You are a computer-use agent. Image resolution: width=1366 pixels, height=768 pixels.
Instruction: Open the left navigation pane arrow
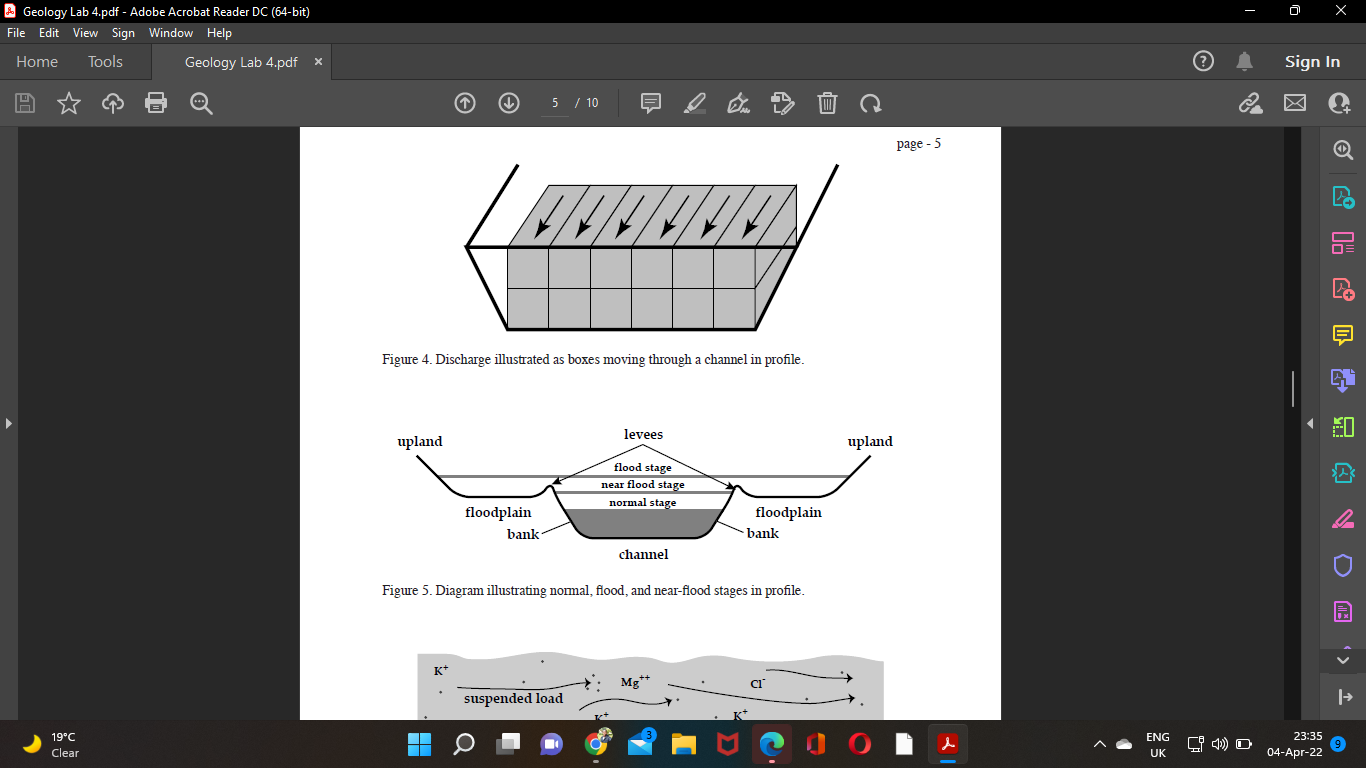[8, 423]
